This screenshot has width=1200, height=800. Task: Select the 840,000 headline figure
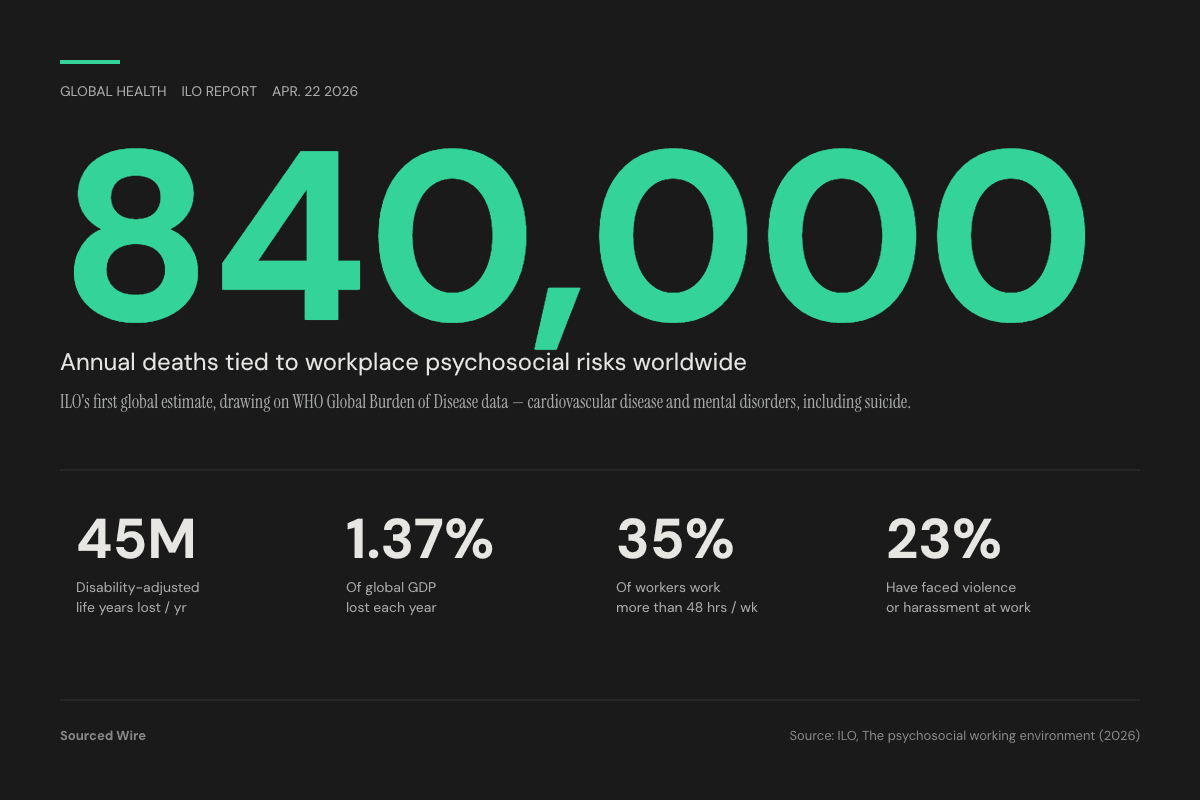tap(578, 235)
